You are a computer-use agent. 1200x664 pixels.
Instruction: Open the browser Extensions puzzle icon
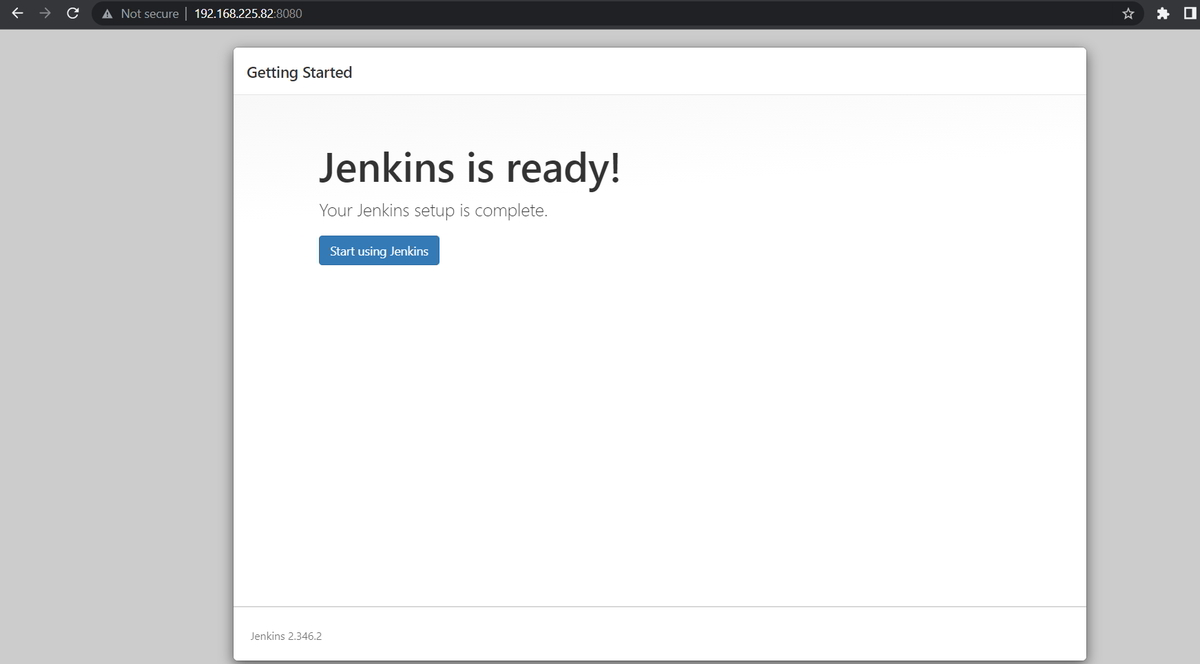pos(1162,13)
